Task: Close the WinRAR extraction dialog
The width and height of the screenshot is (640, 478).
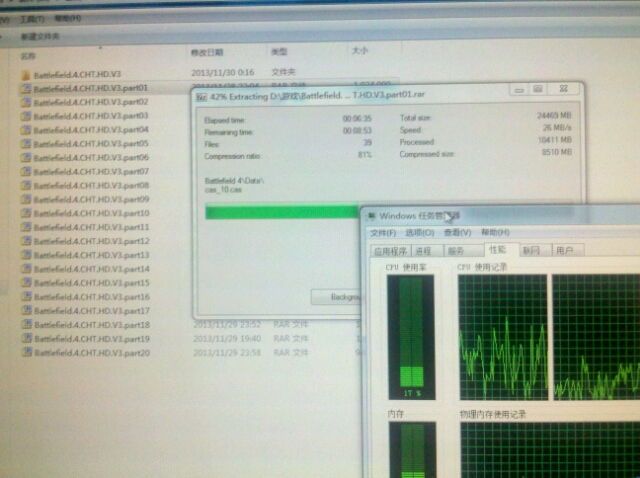Action: pyautogui.click(x=563, y=89)
